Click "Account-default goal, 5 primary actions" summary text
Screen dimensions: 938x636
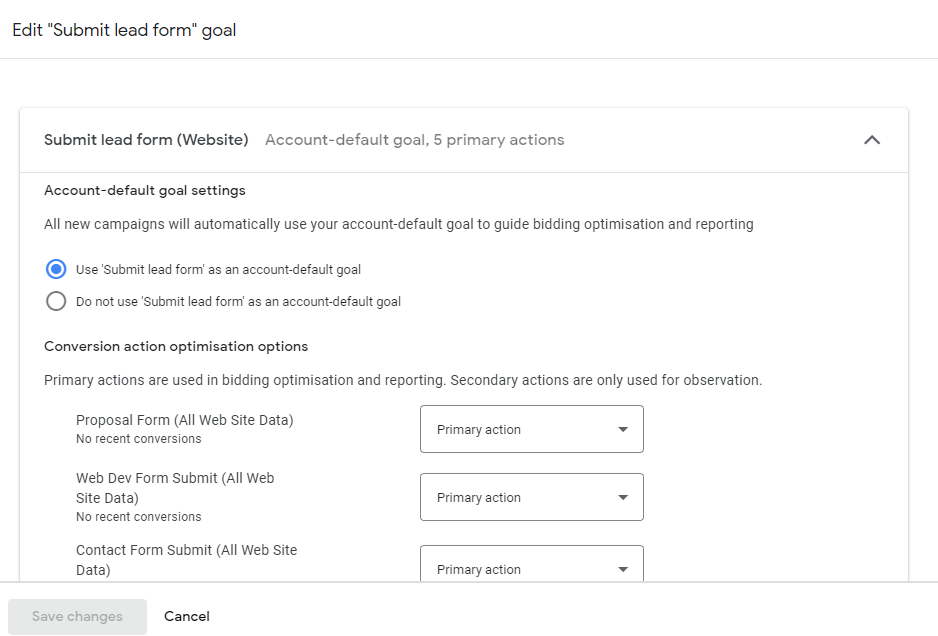[414, 140]
